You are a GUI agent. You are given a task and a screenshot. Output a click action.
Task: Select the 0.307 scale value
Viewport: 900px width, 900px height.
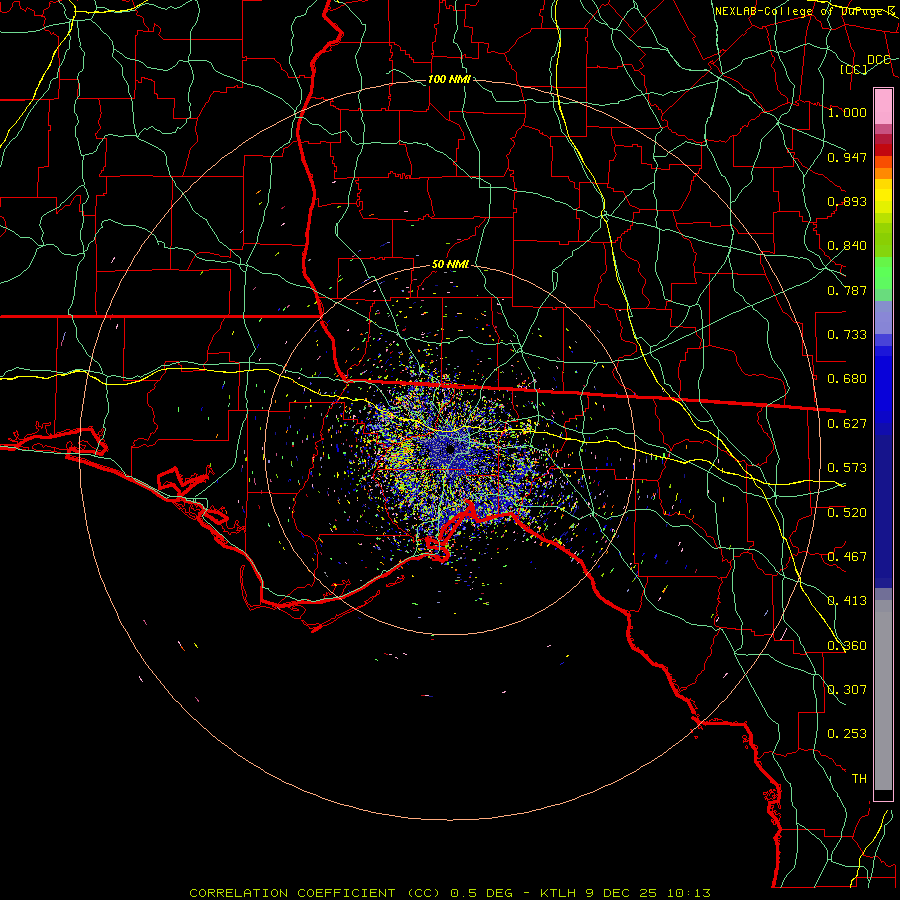pos(847,690)
